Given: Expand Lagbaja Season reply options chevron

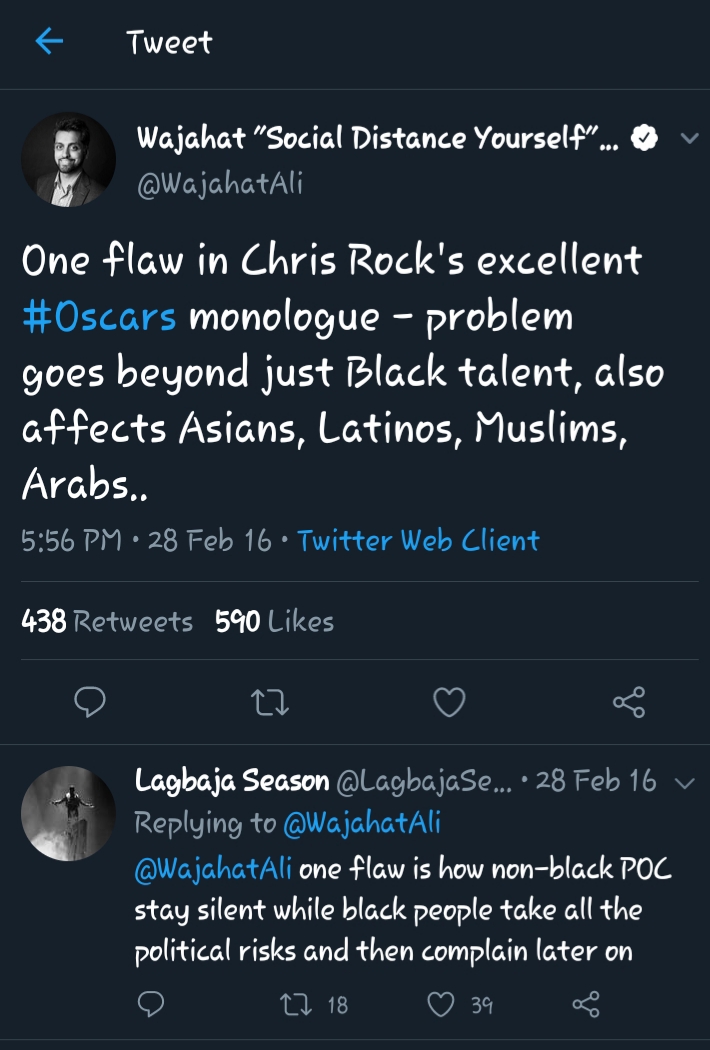Looking at the screenshot, I should [x=685, y=782].
